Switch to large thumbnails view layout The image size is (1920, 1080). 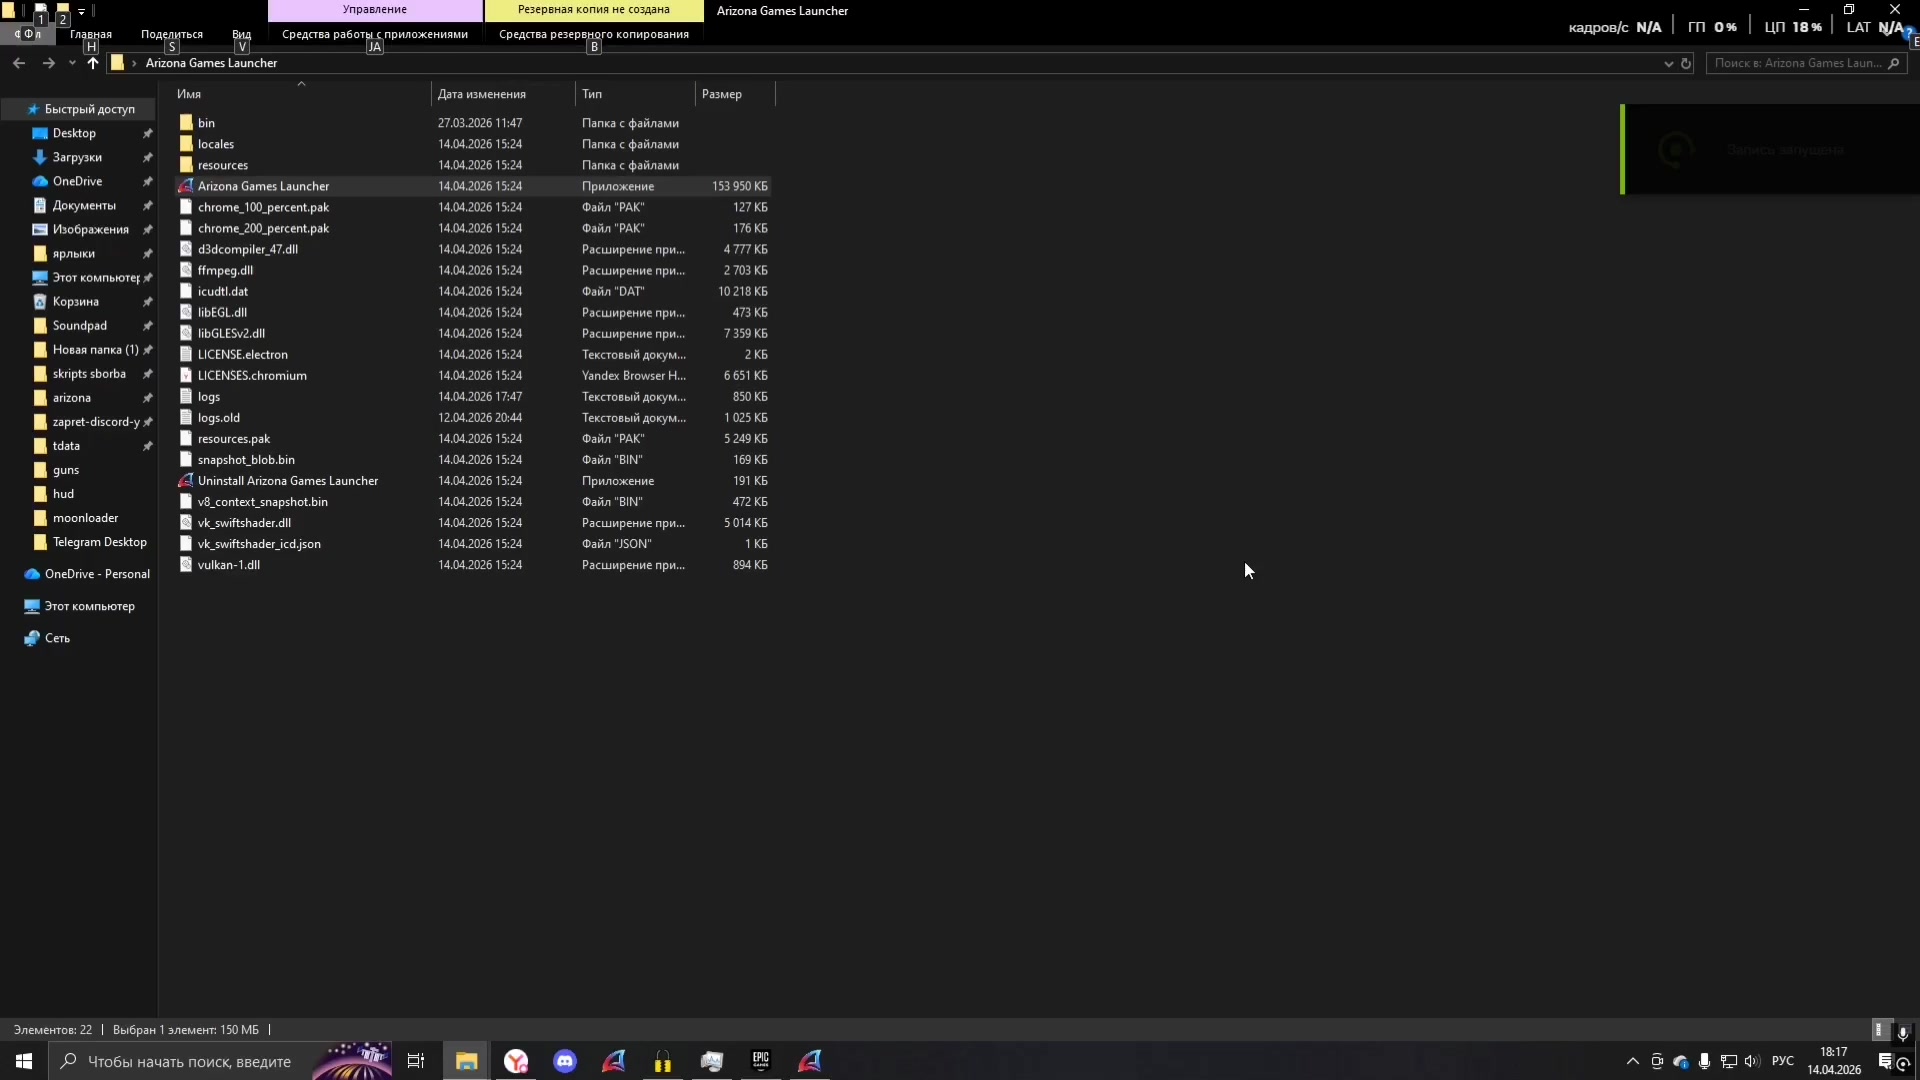pyautogui.click(x=1903, y=1030)
